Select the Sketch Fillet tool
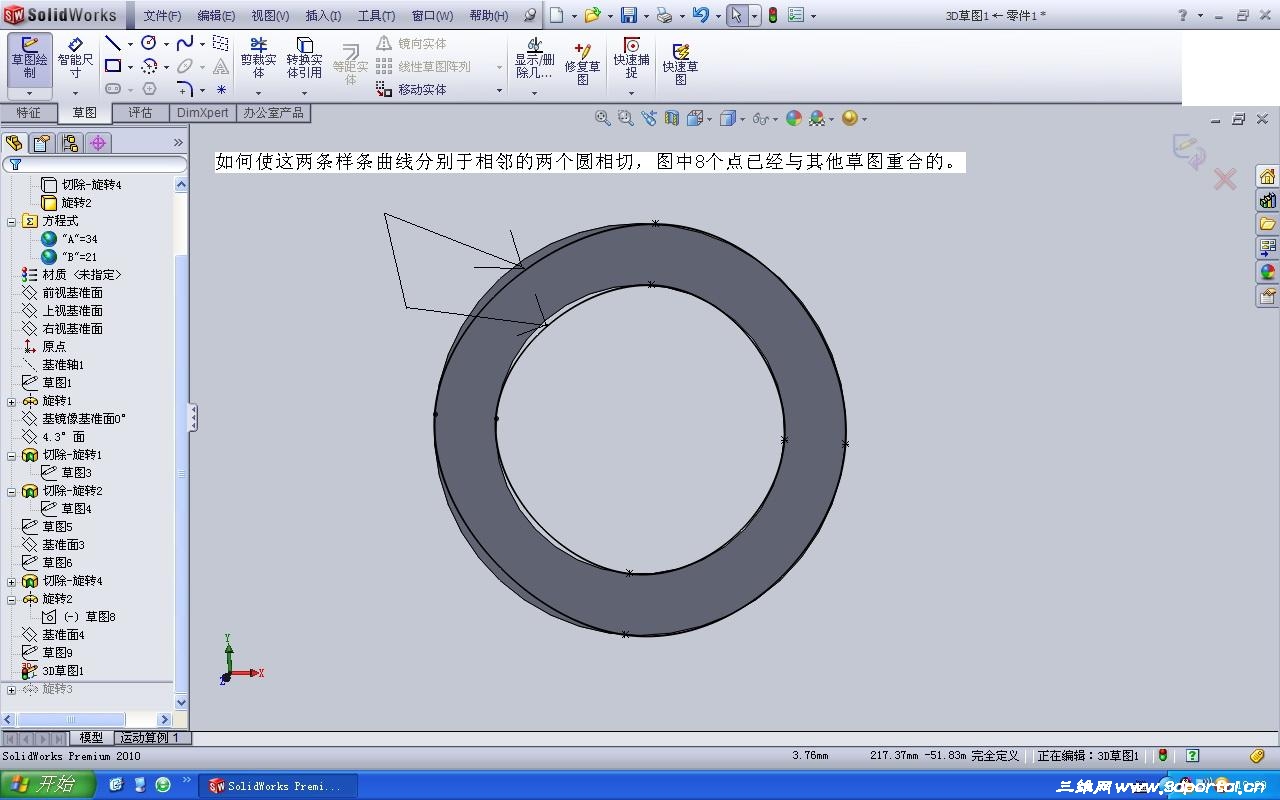 (x=185, y=89)
